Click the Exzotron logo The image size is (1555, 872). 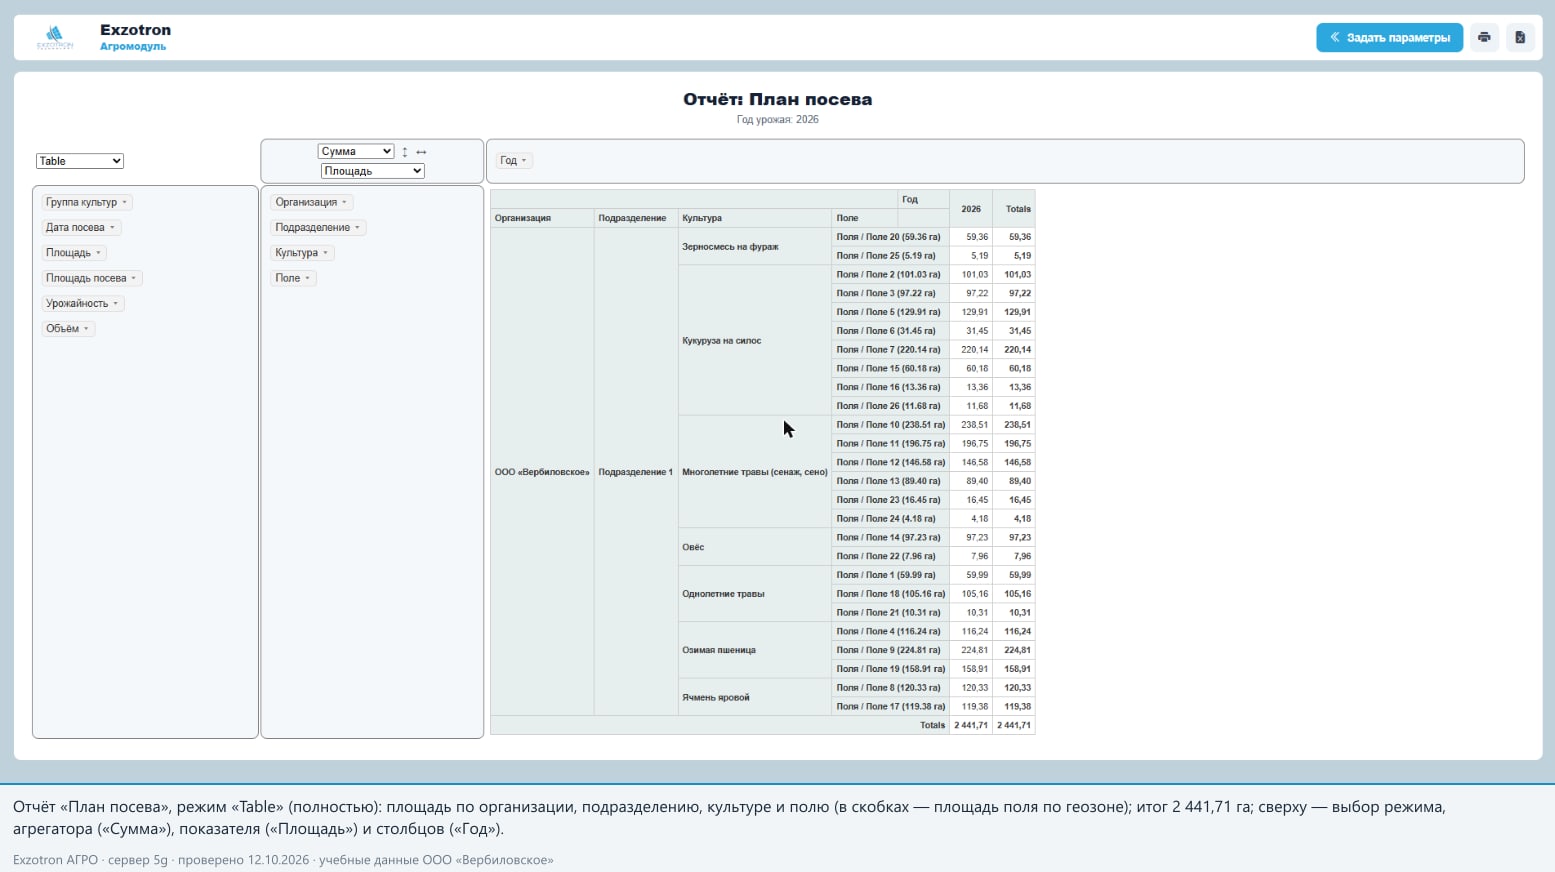coord(55,38)
